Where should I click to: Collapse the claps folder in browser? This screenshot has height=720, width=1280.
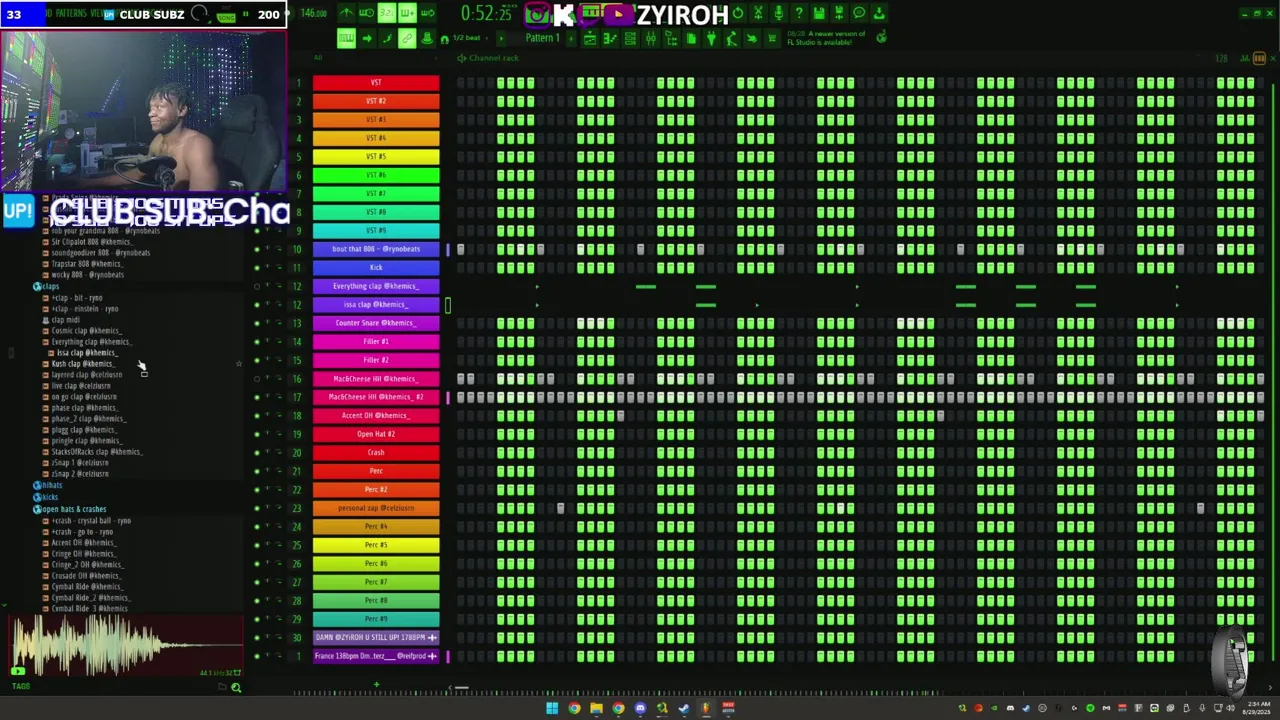pos(46,286)
